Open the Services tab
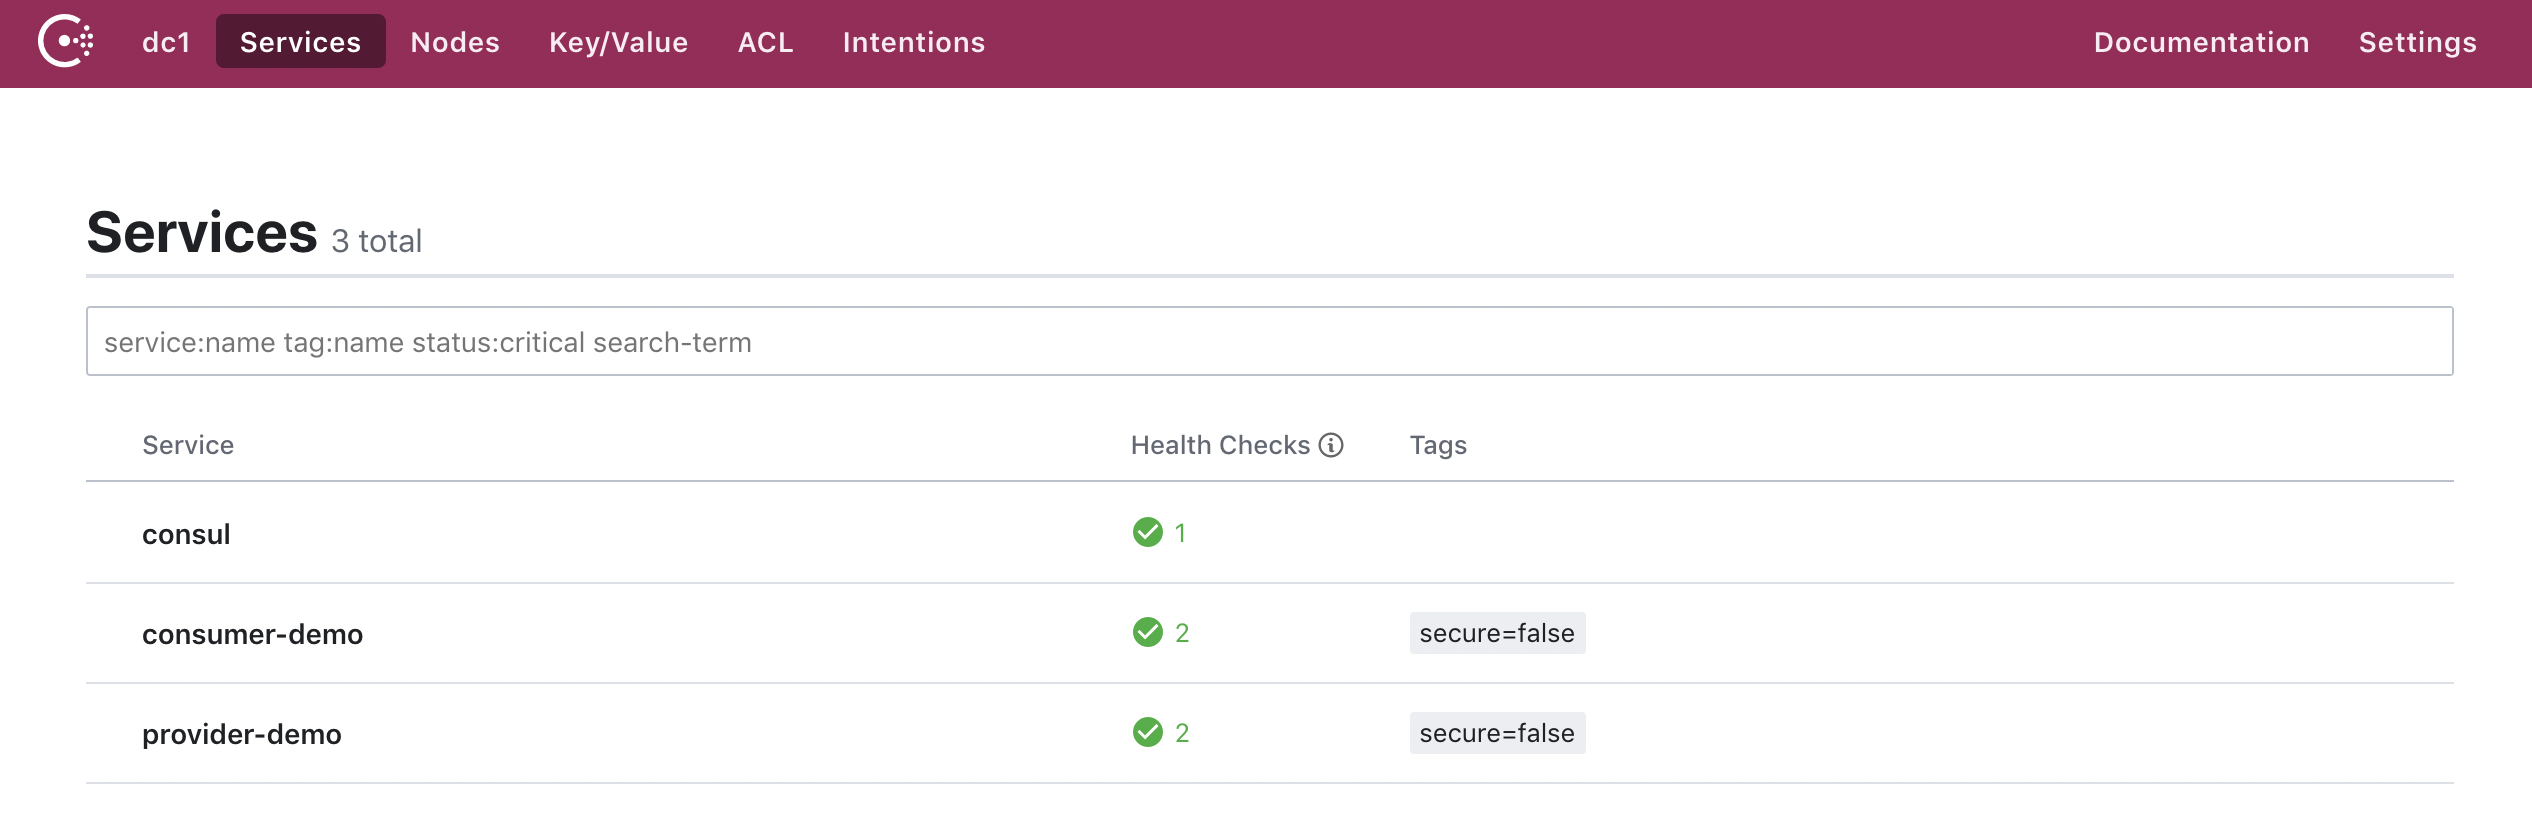This screenshot has height=834, width=2532. [301, 42]
